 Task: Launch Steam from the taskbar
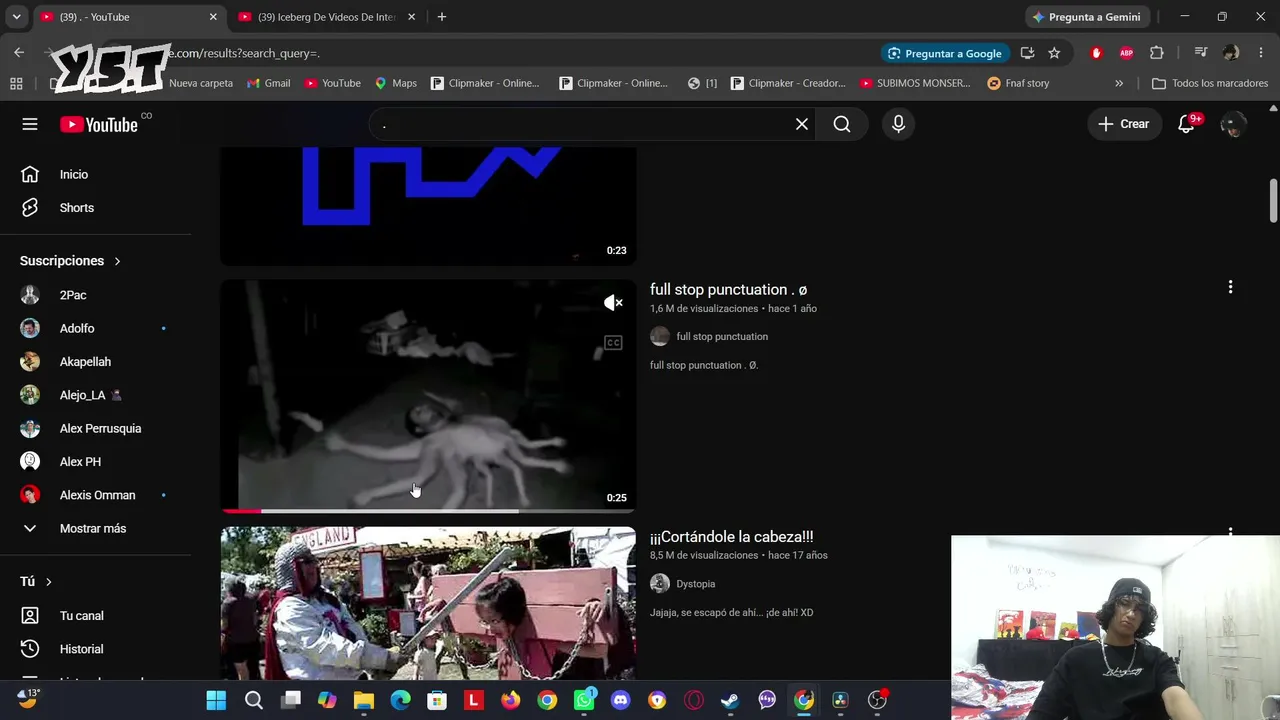point(730,700)
